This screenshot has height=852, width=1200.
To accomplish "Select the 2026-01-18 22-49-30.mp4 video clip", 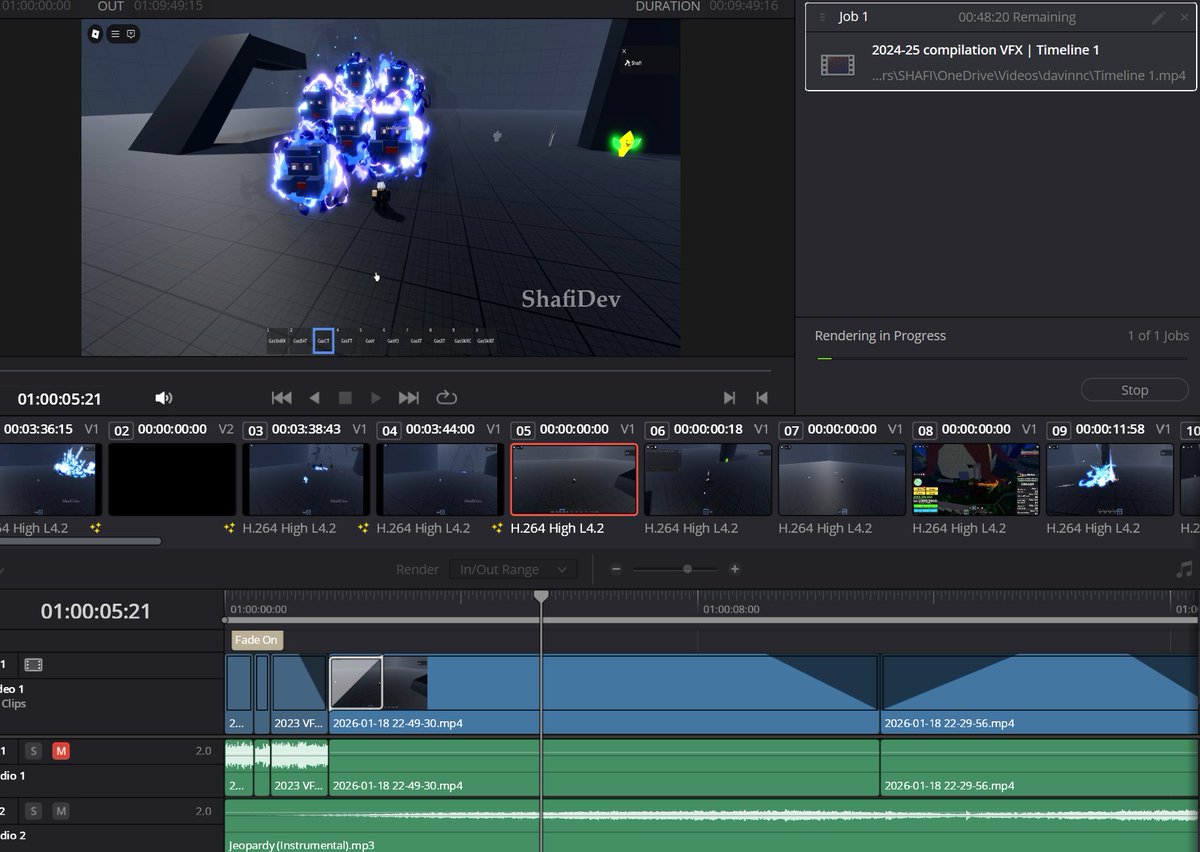I will 604,694.
